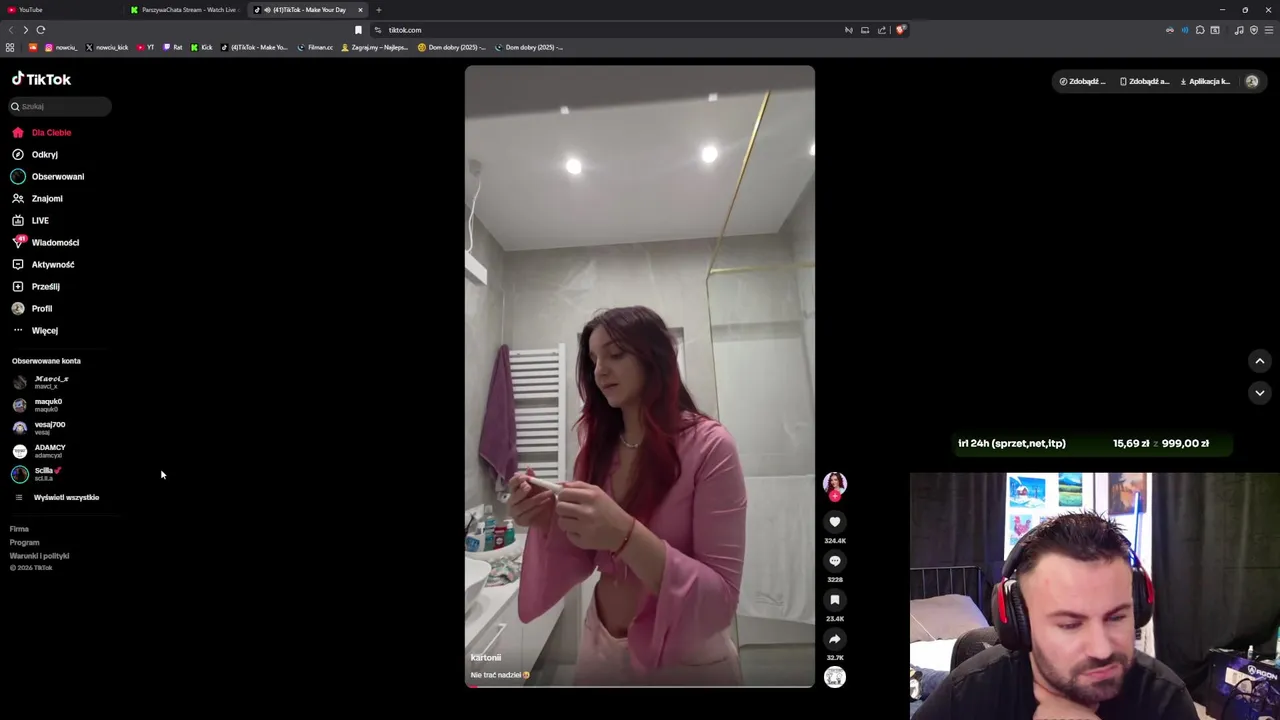Open the Filman.cc bookmark
Screen dimensions: 1280x720
(x=315, y=47)
